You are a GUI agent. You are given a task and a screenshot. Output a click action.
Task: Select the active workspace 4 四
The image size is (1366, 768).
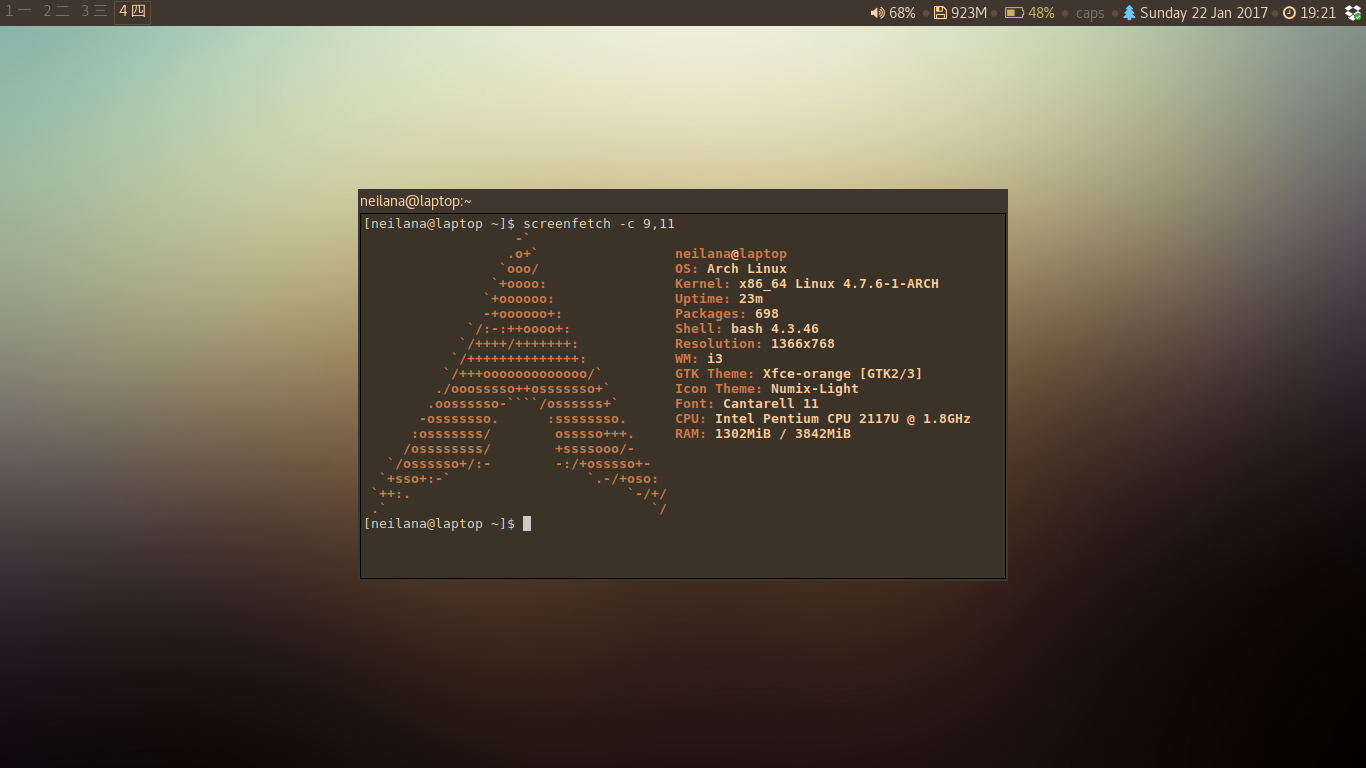pyautogui.click(x=132, y=12)
